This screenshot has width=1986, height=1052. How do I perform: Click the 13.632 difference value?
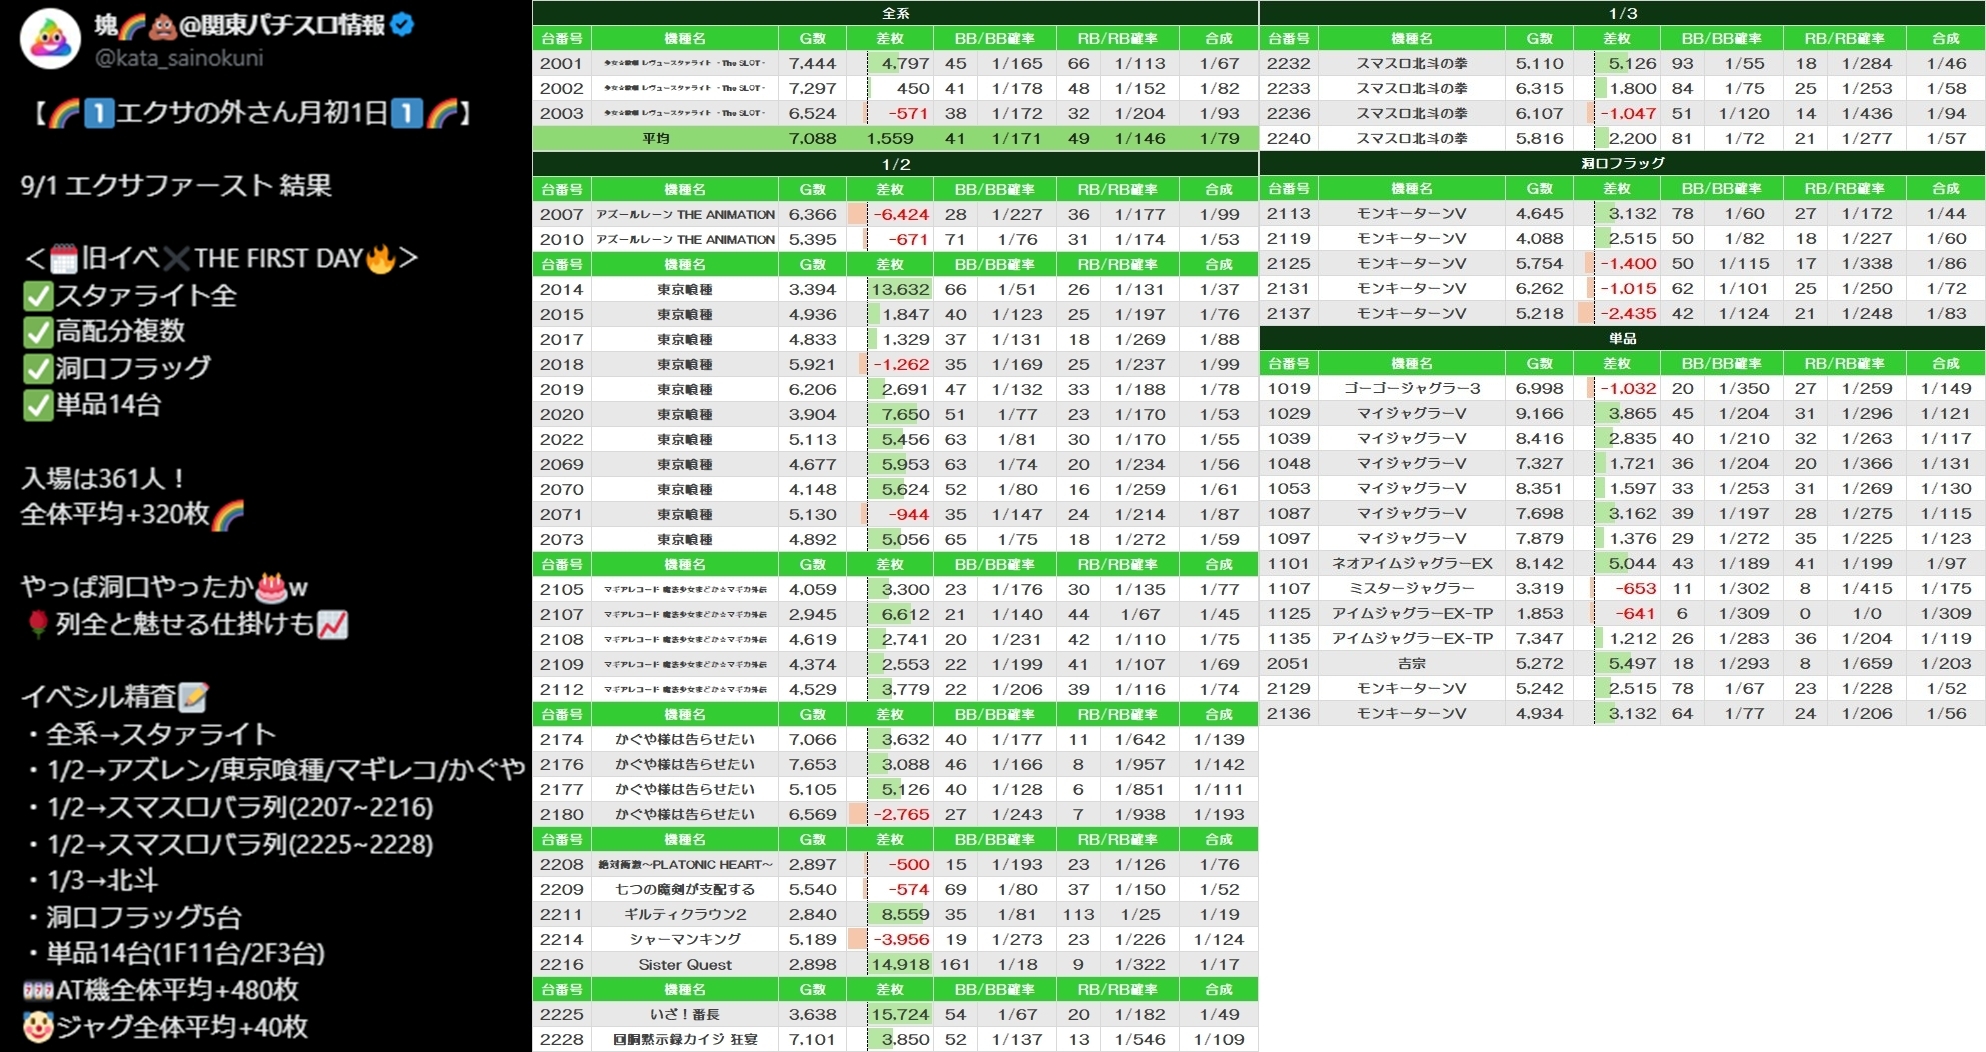click(900, 289)
